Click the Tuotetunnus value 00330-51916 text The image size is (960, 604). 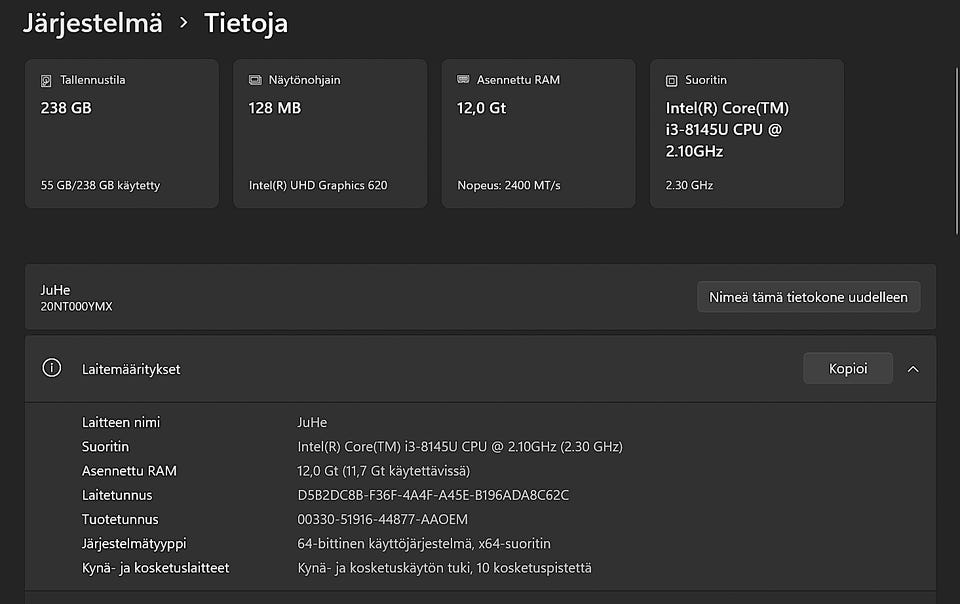382,519
